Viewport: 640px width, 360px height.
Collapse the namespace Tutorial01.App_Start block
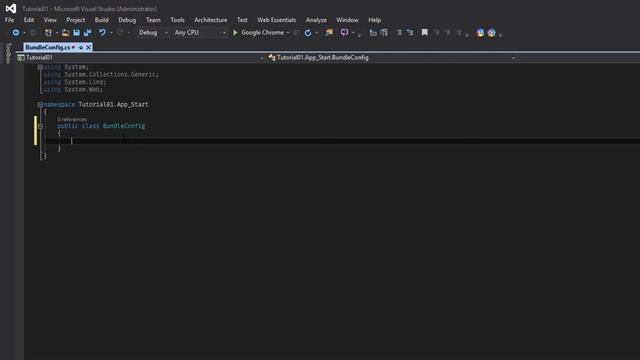pos(40,105)
